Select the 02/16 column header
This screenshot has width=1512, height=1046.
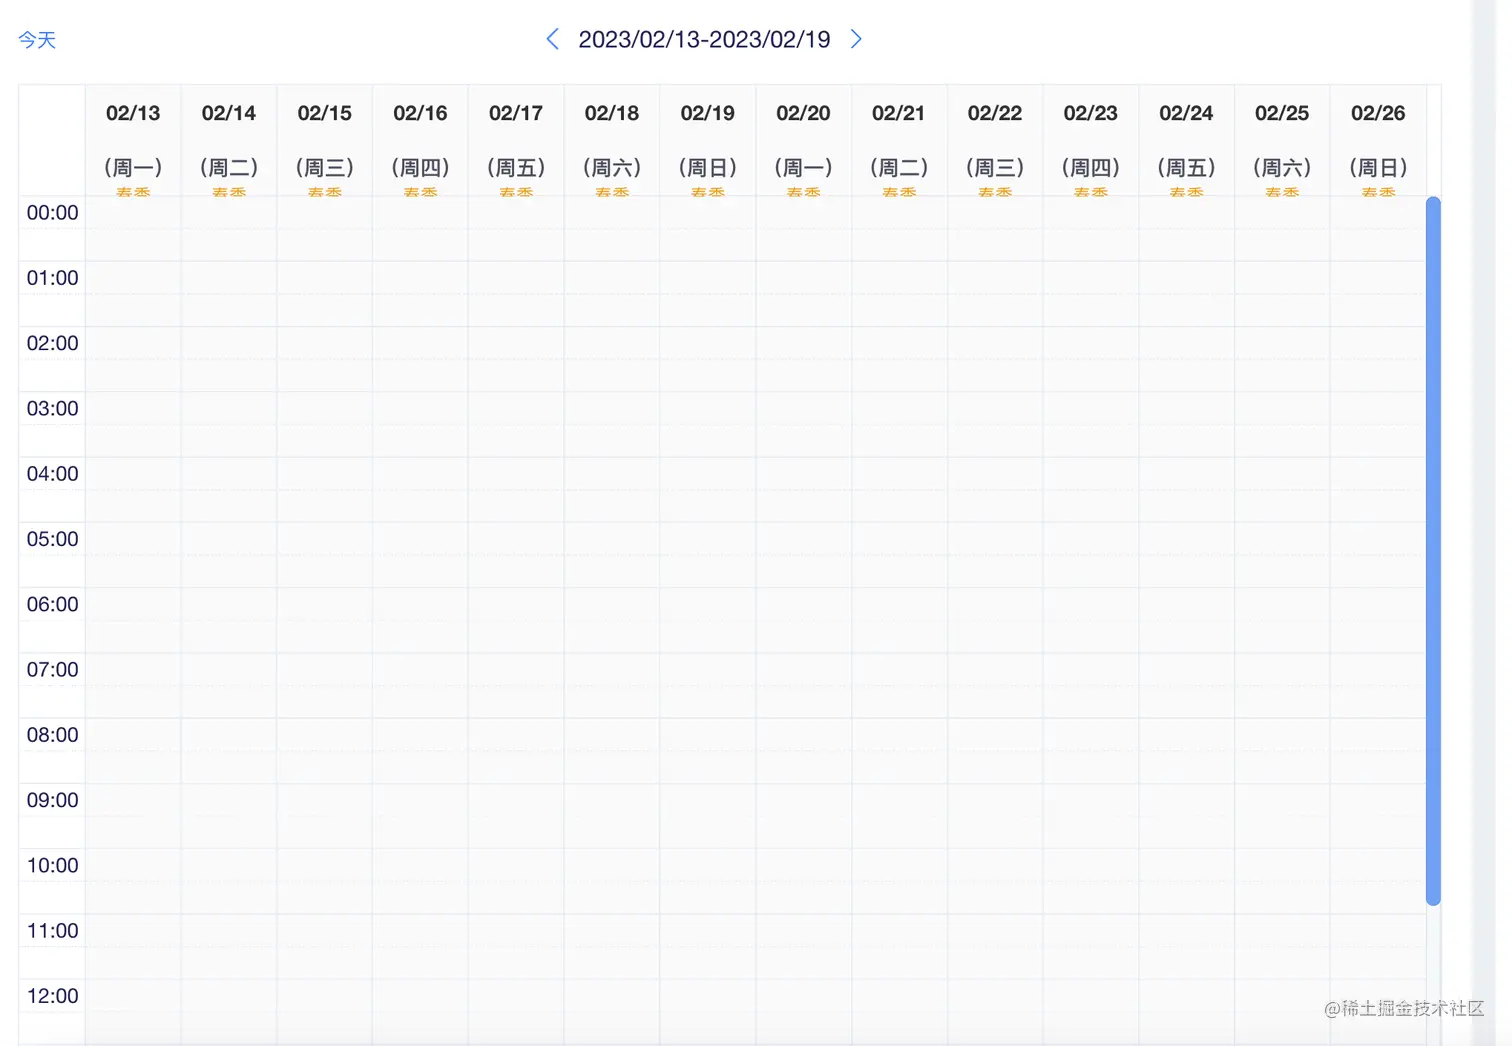(x=420, y=140)
